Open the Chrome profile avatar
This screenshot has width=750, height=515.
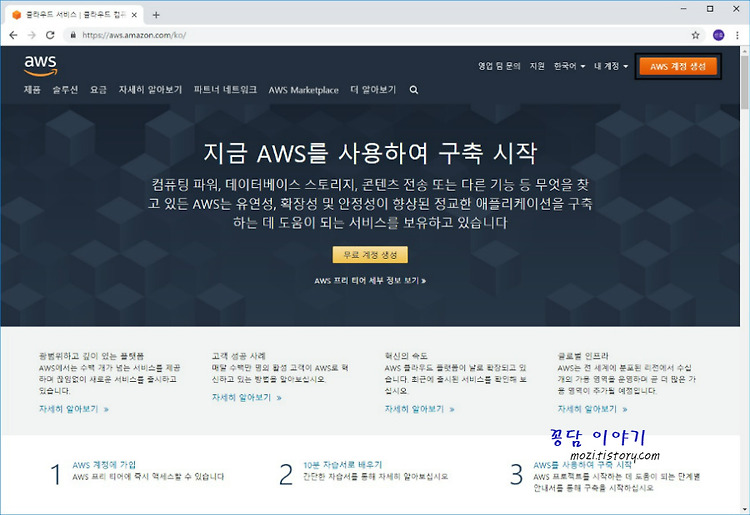click(x=718, y=35)
